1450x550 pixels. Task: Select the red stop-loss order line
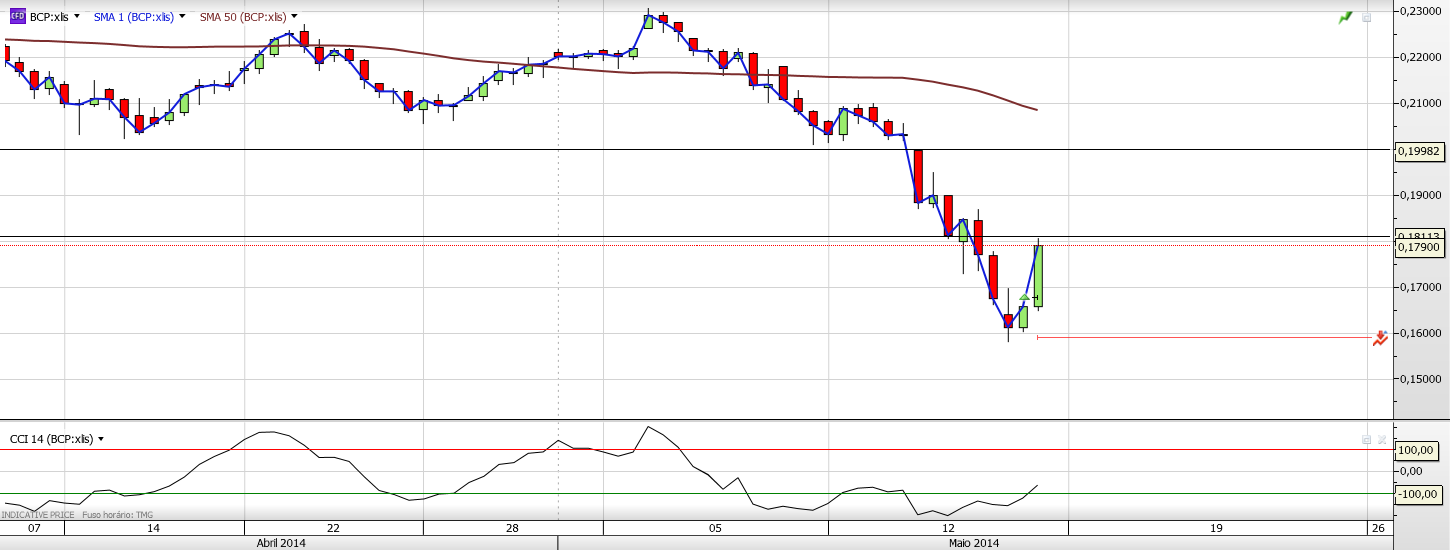[x=1200, y=338]
